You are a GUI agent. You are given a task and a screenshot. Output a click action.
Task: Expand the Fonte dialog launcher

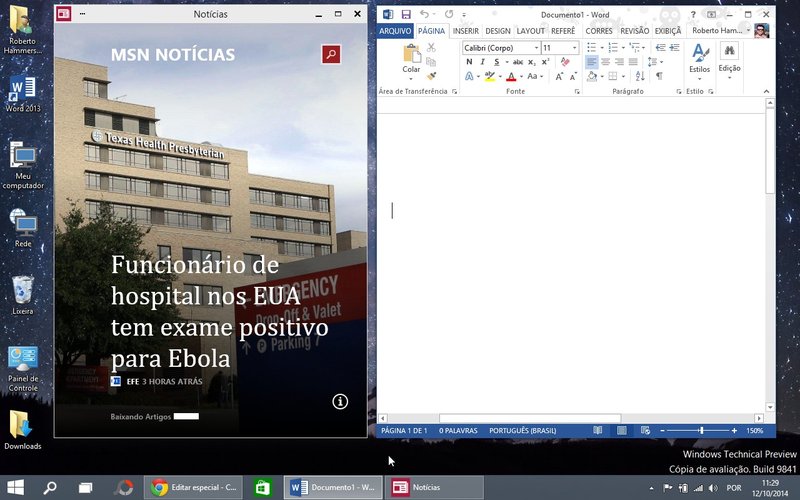577,92
